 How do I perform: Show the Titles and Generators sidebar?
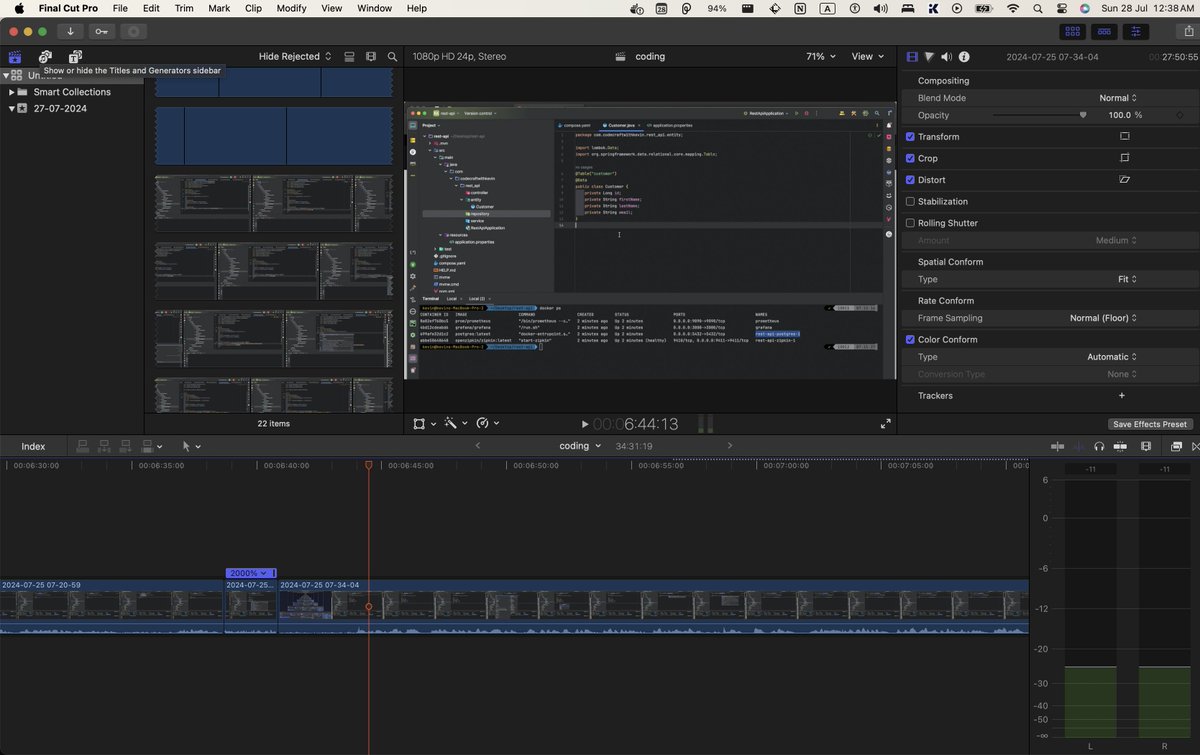75,57
